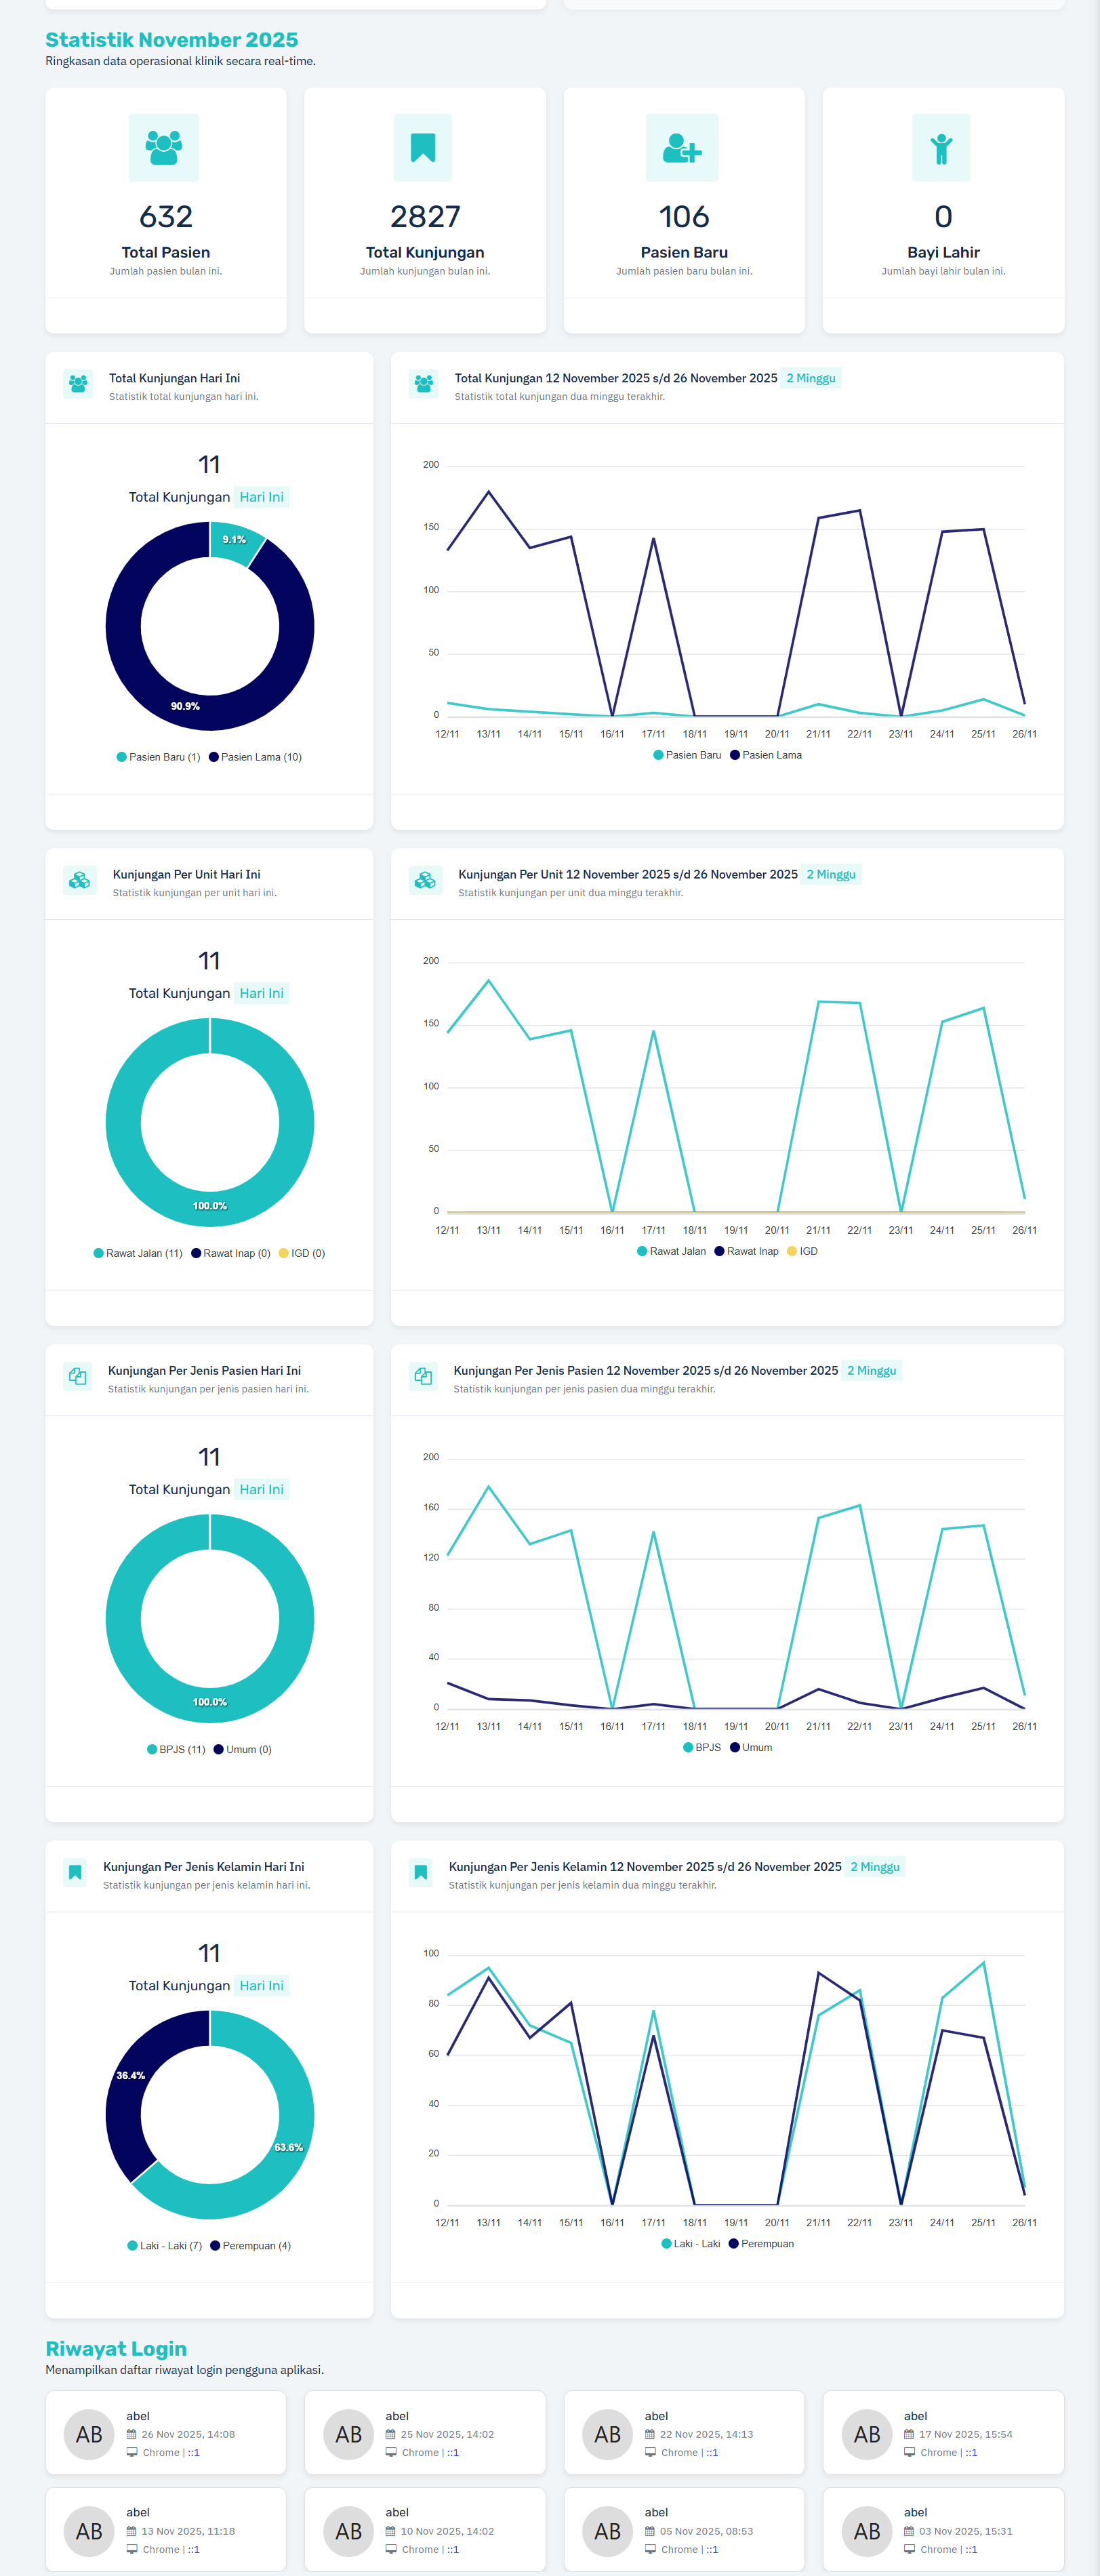1100x2576 pixels.
Task: Hide the Umum series in patient-type line chart
Action: pos(751,1747)
